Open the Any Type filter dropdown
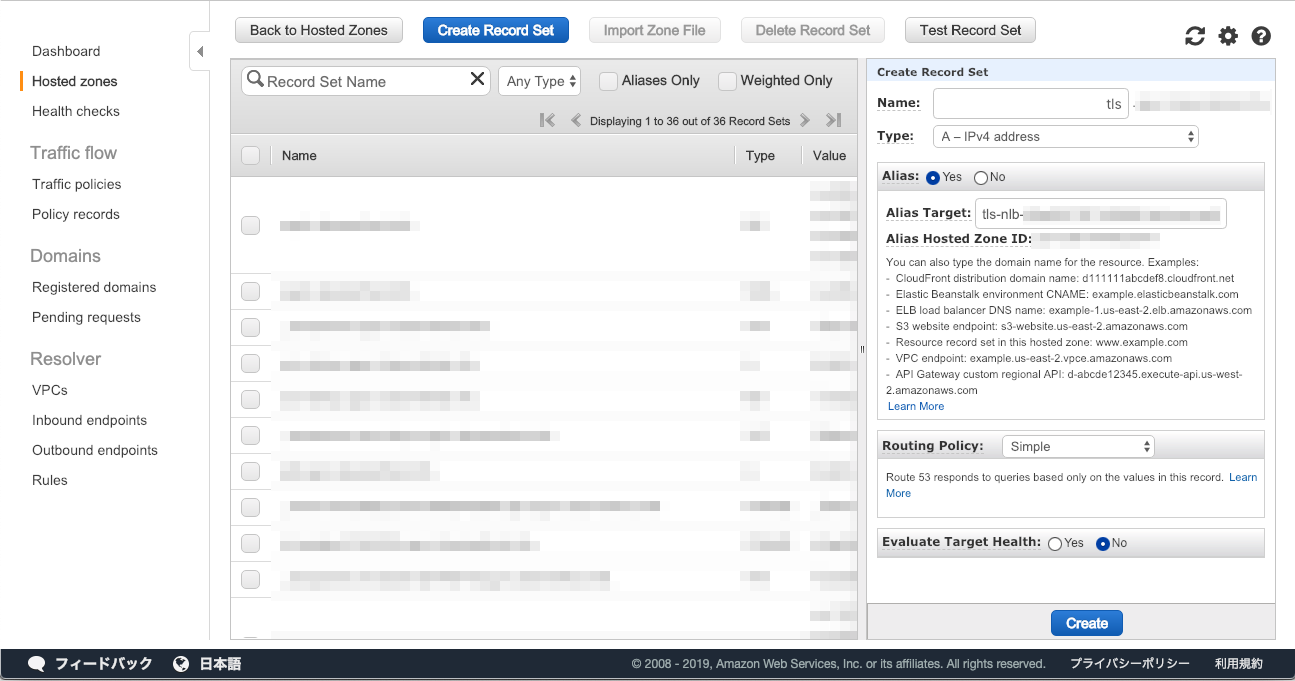 [540, 81]
